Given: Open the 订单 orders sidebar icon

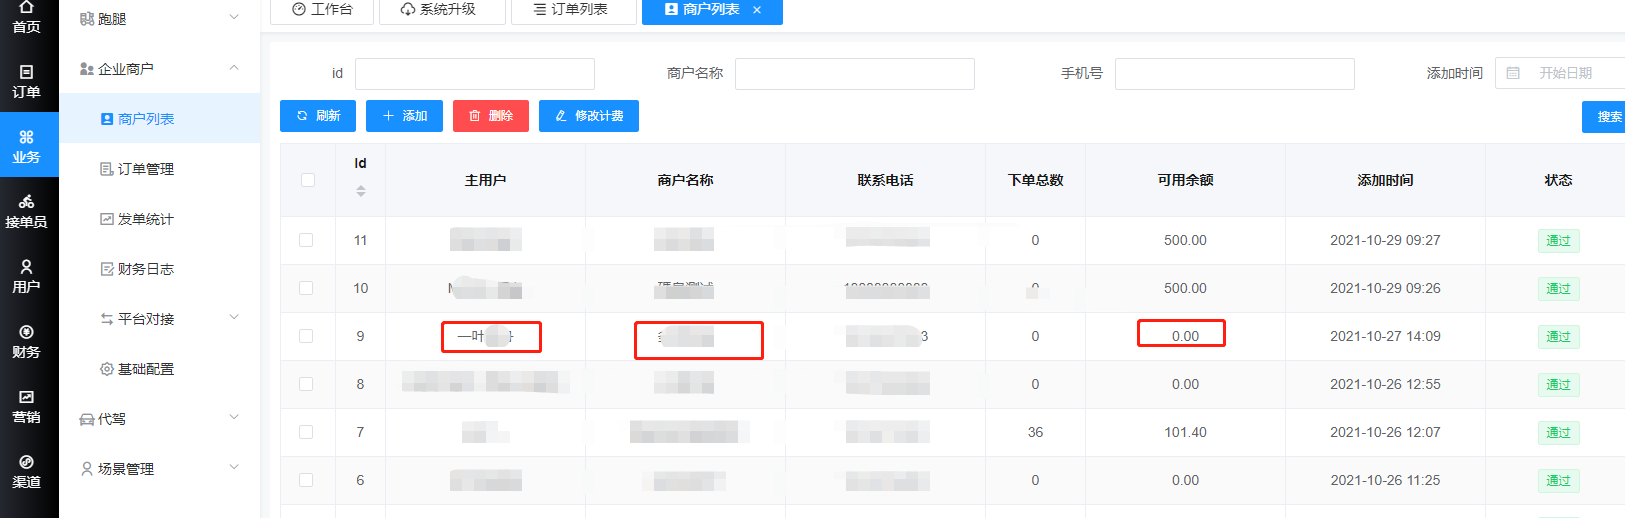Looking at the screenshot, I should coord(27,82).
